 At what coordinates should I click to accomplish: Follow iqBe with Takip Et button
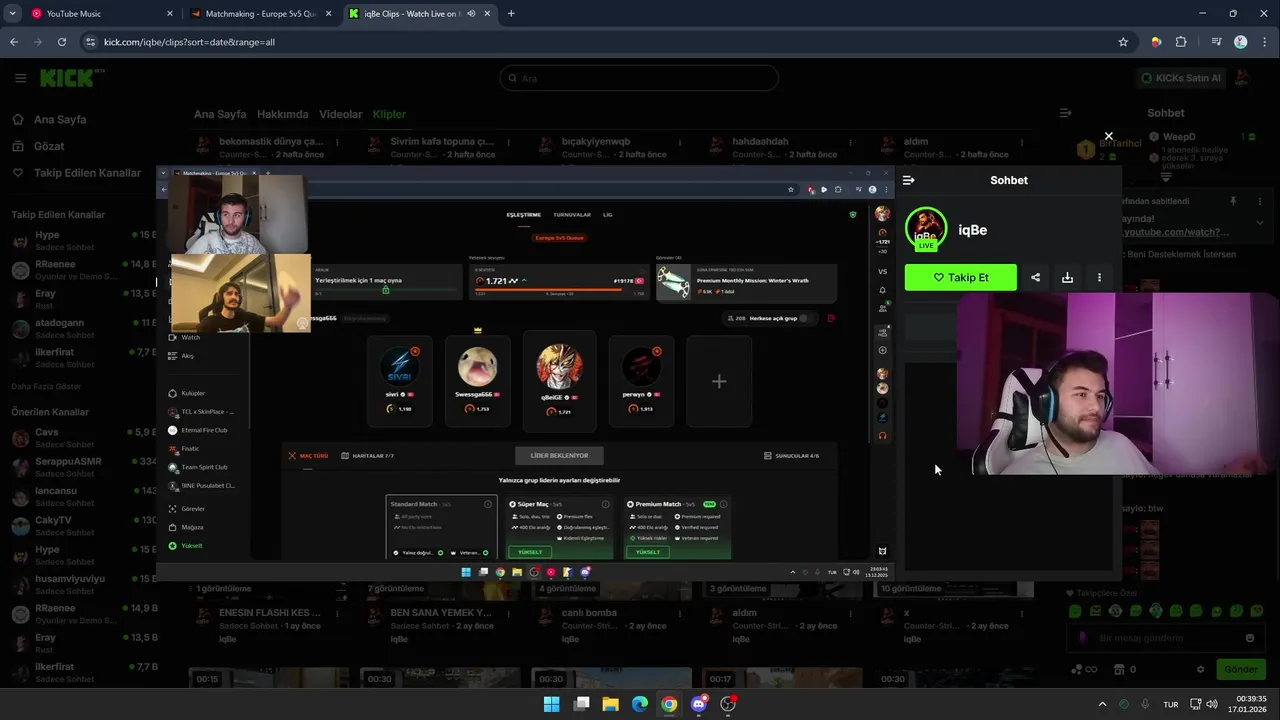961,278
